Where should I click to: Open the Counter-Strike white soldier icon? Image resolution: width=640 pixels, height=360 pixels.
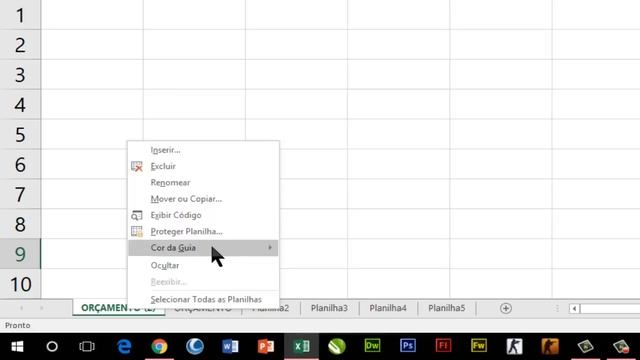click(x=514, y=347)
